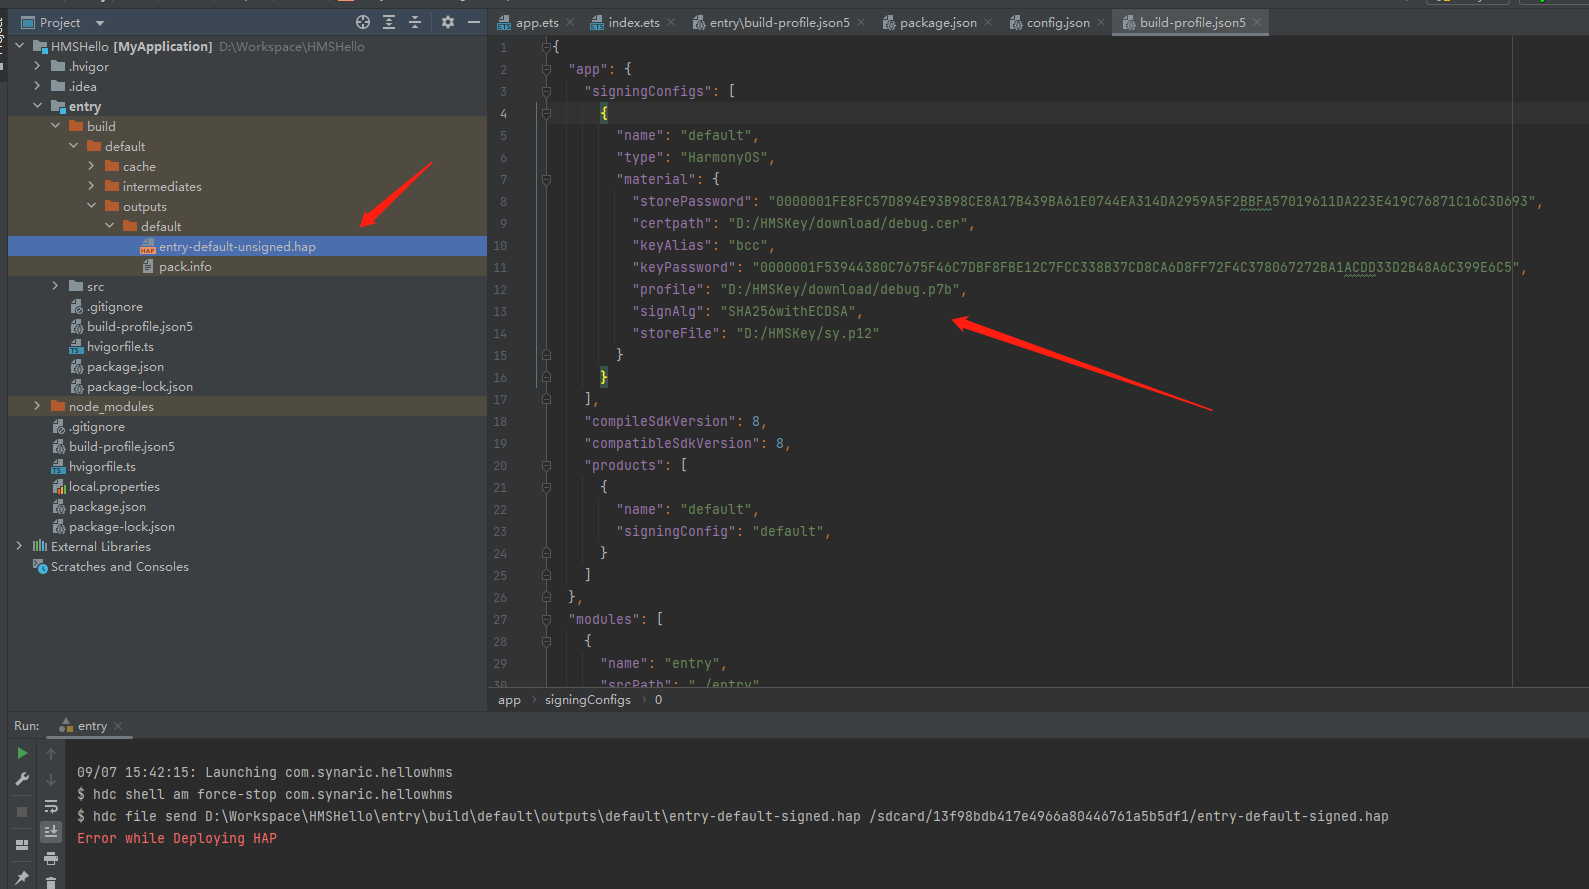
Task: Click the print icon in Run console
Action: coord(51,858)
